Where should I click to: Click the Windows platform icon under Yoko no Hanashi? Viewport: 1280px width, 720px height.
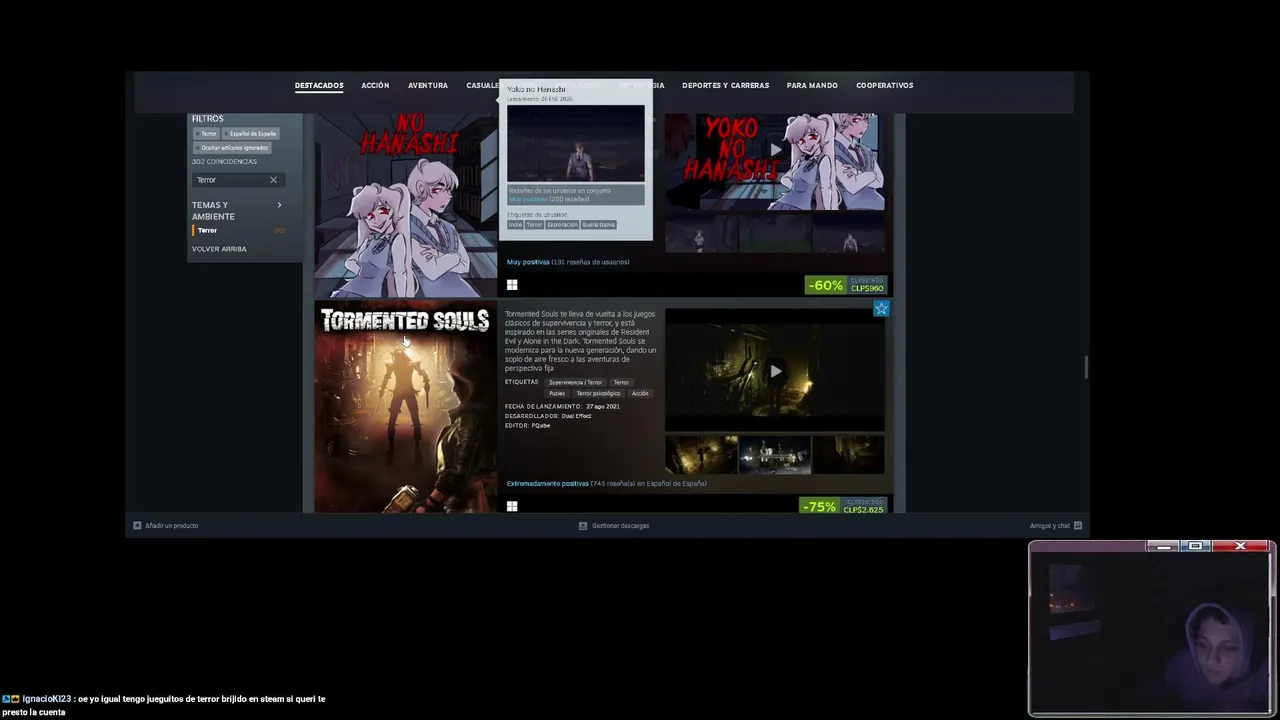[x=512, y=285]
